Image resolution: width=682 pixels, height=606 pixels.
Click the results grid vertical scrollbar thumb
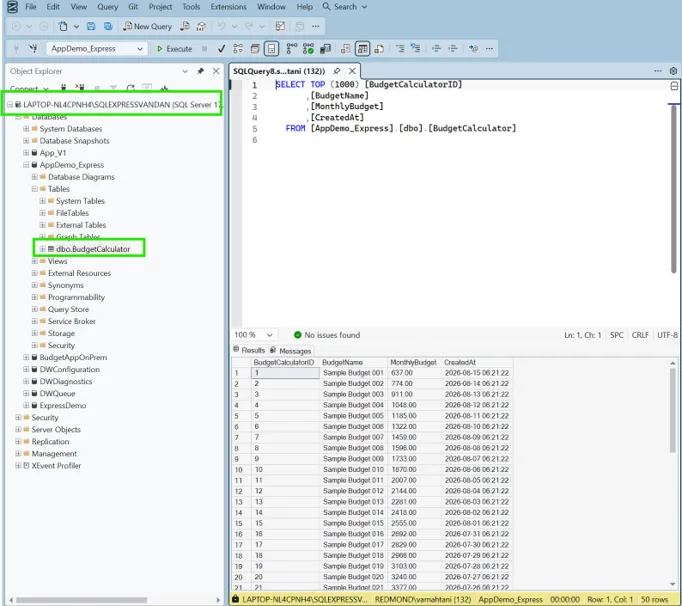[x=672, y=411]
